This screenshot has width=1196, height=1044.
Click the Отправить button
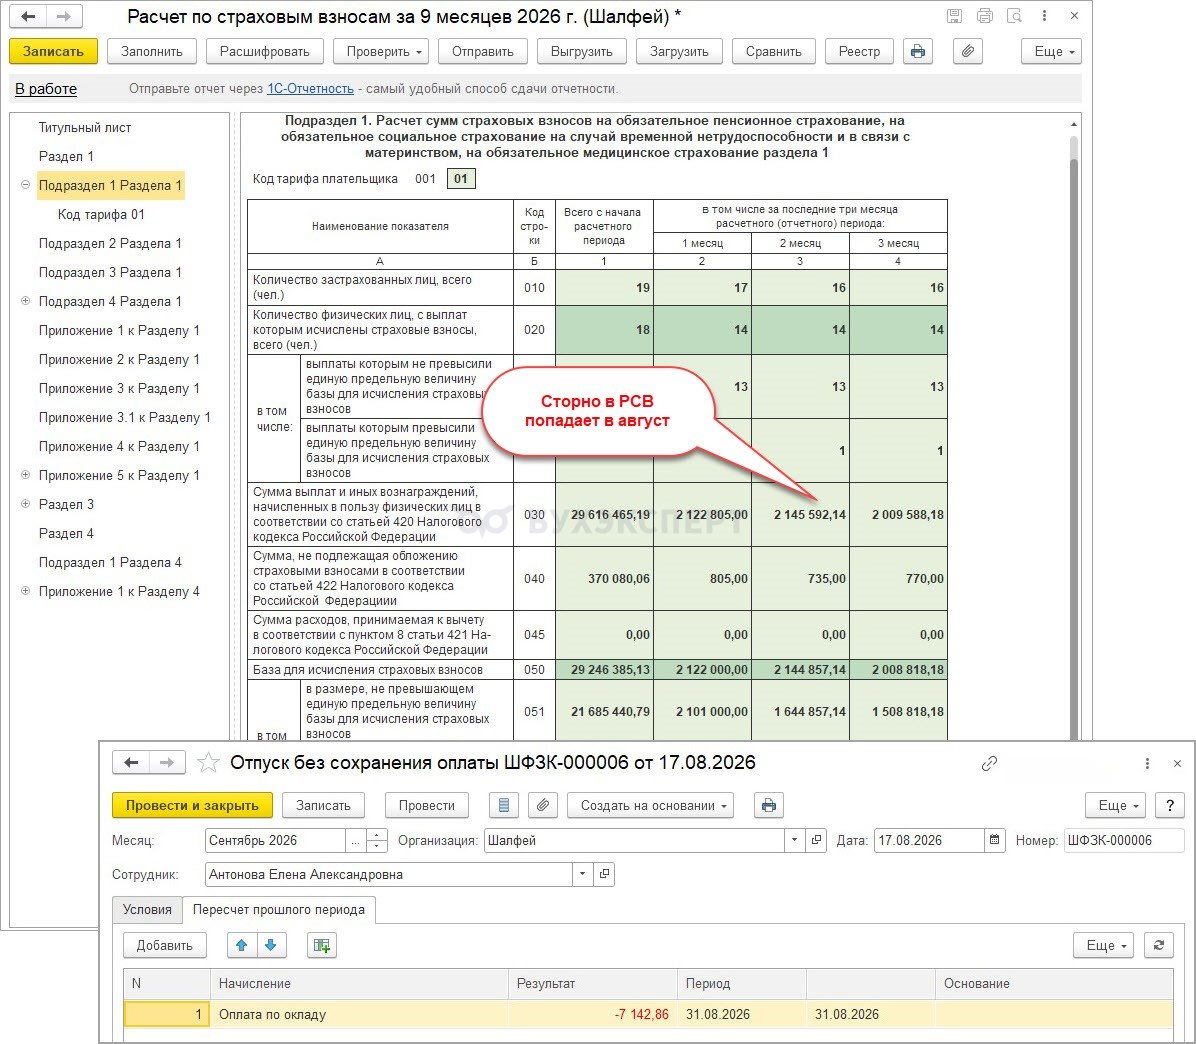click(483, 52)
